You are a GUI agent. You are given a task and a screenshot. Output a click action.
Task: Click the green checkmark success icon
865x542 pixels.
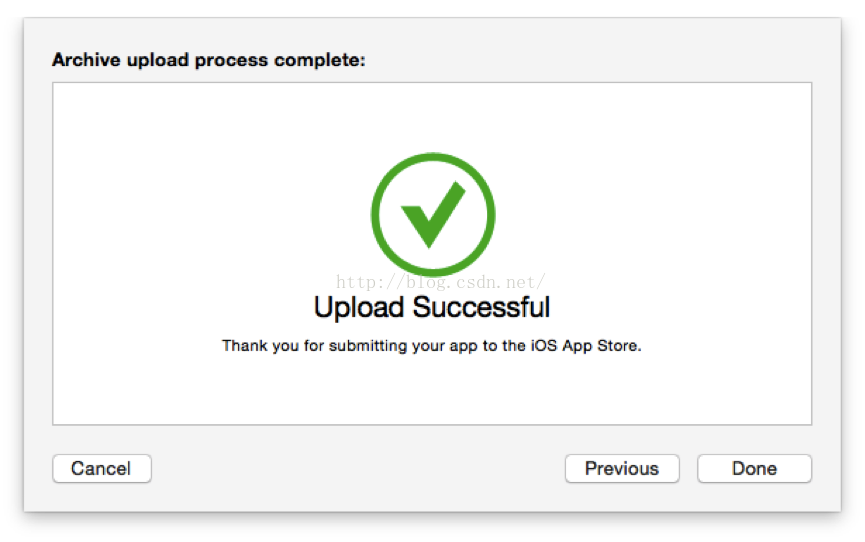point(433,213)
